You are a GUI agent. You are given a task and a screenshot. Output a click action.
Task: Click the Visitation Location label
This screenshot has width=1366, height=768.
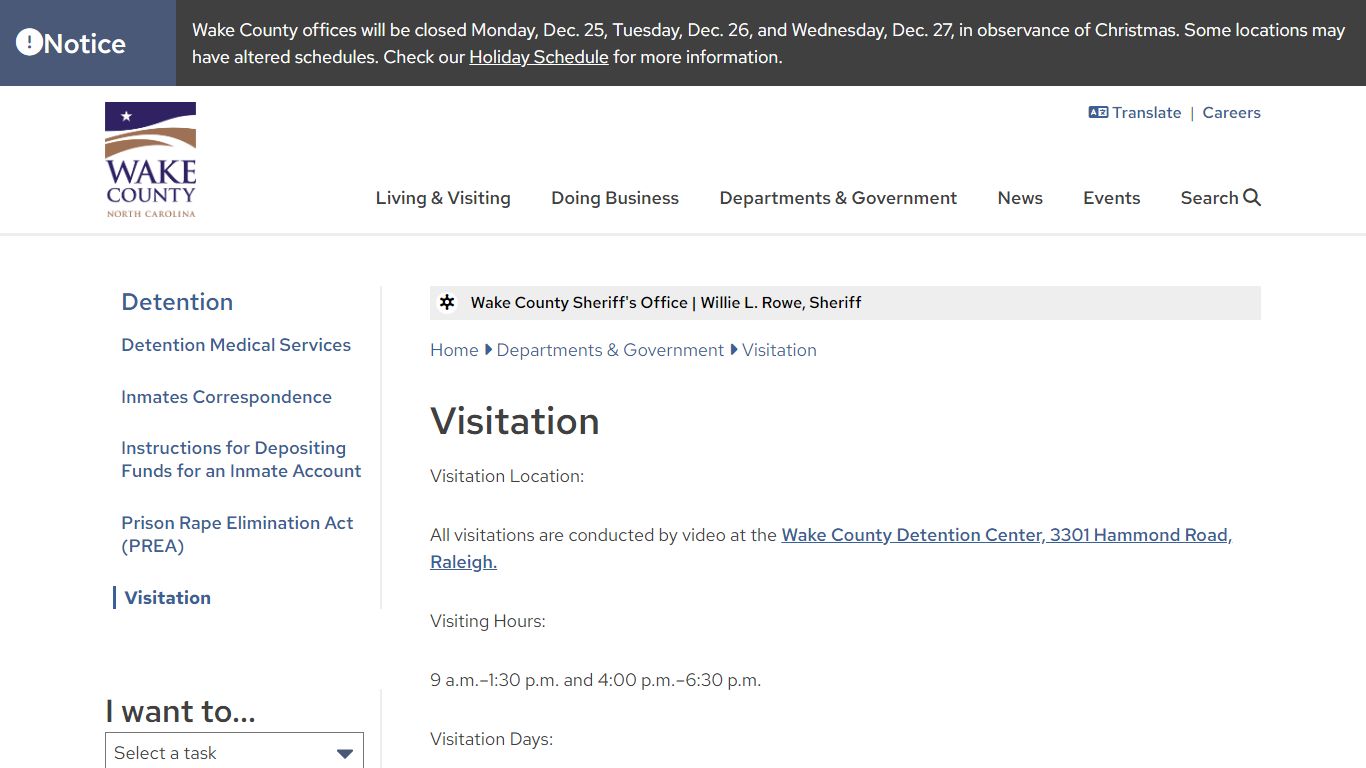(507, 476)
